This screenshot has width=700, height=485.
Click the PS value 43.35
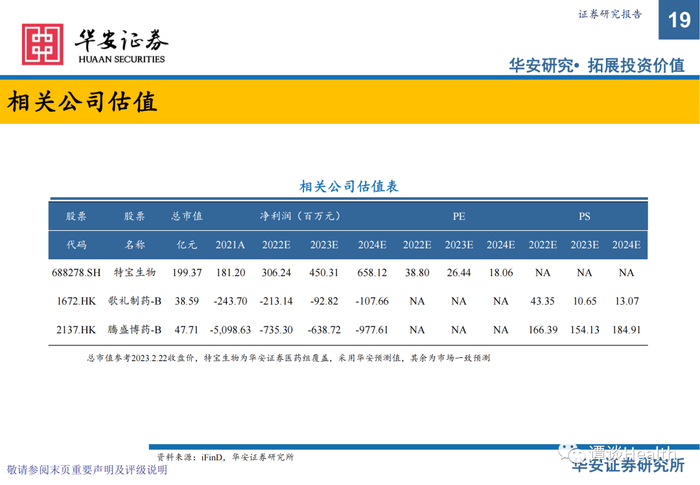tap(542, 301)
